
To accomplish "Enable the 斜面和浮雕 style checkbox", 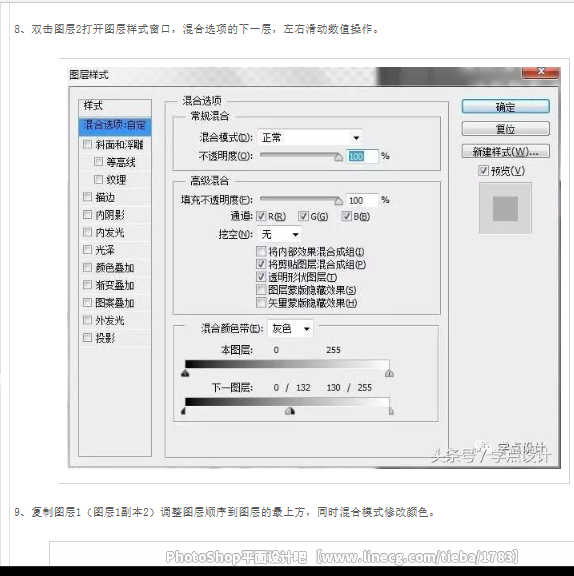I will click(87, 144).
